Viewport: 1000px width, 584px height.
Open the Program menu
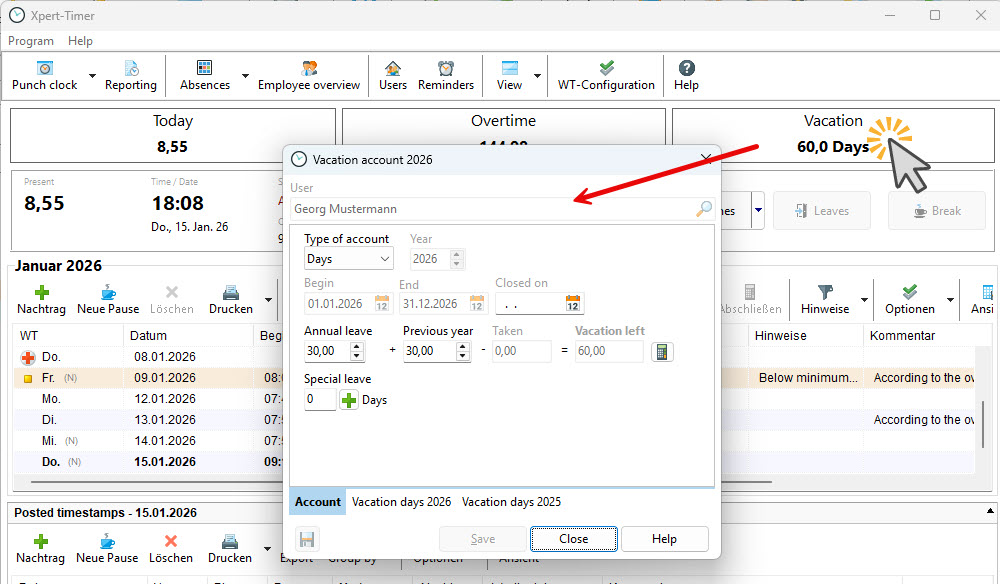tap(31, 41)
